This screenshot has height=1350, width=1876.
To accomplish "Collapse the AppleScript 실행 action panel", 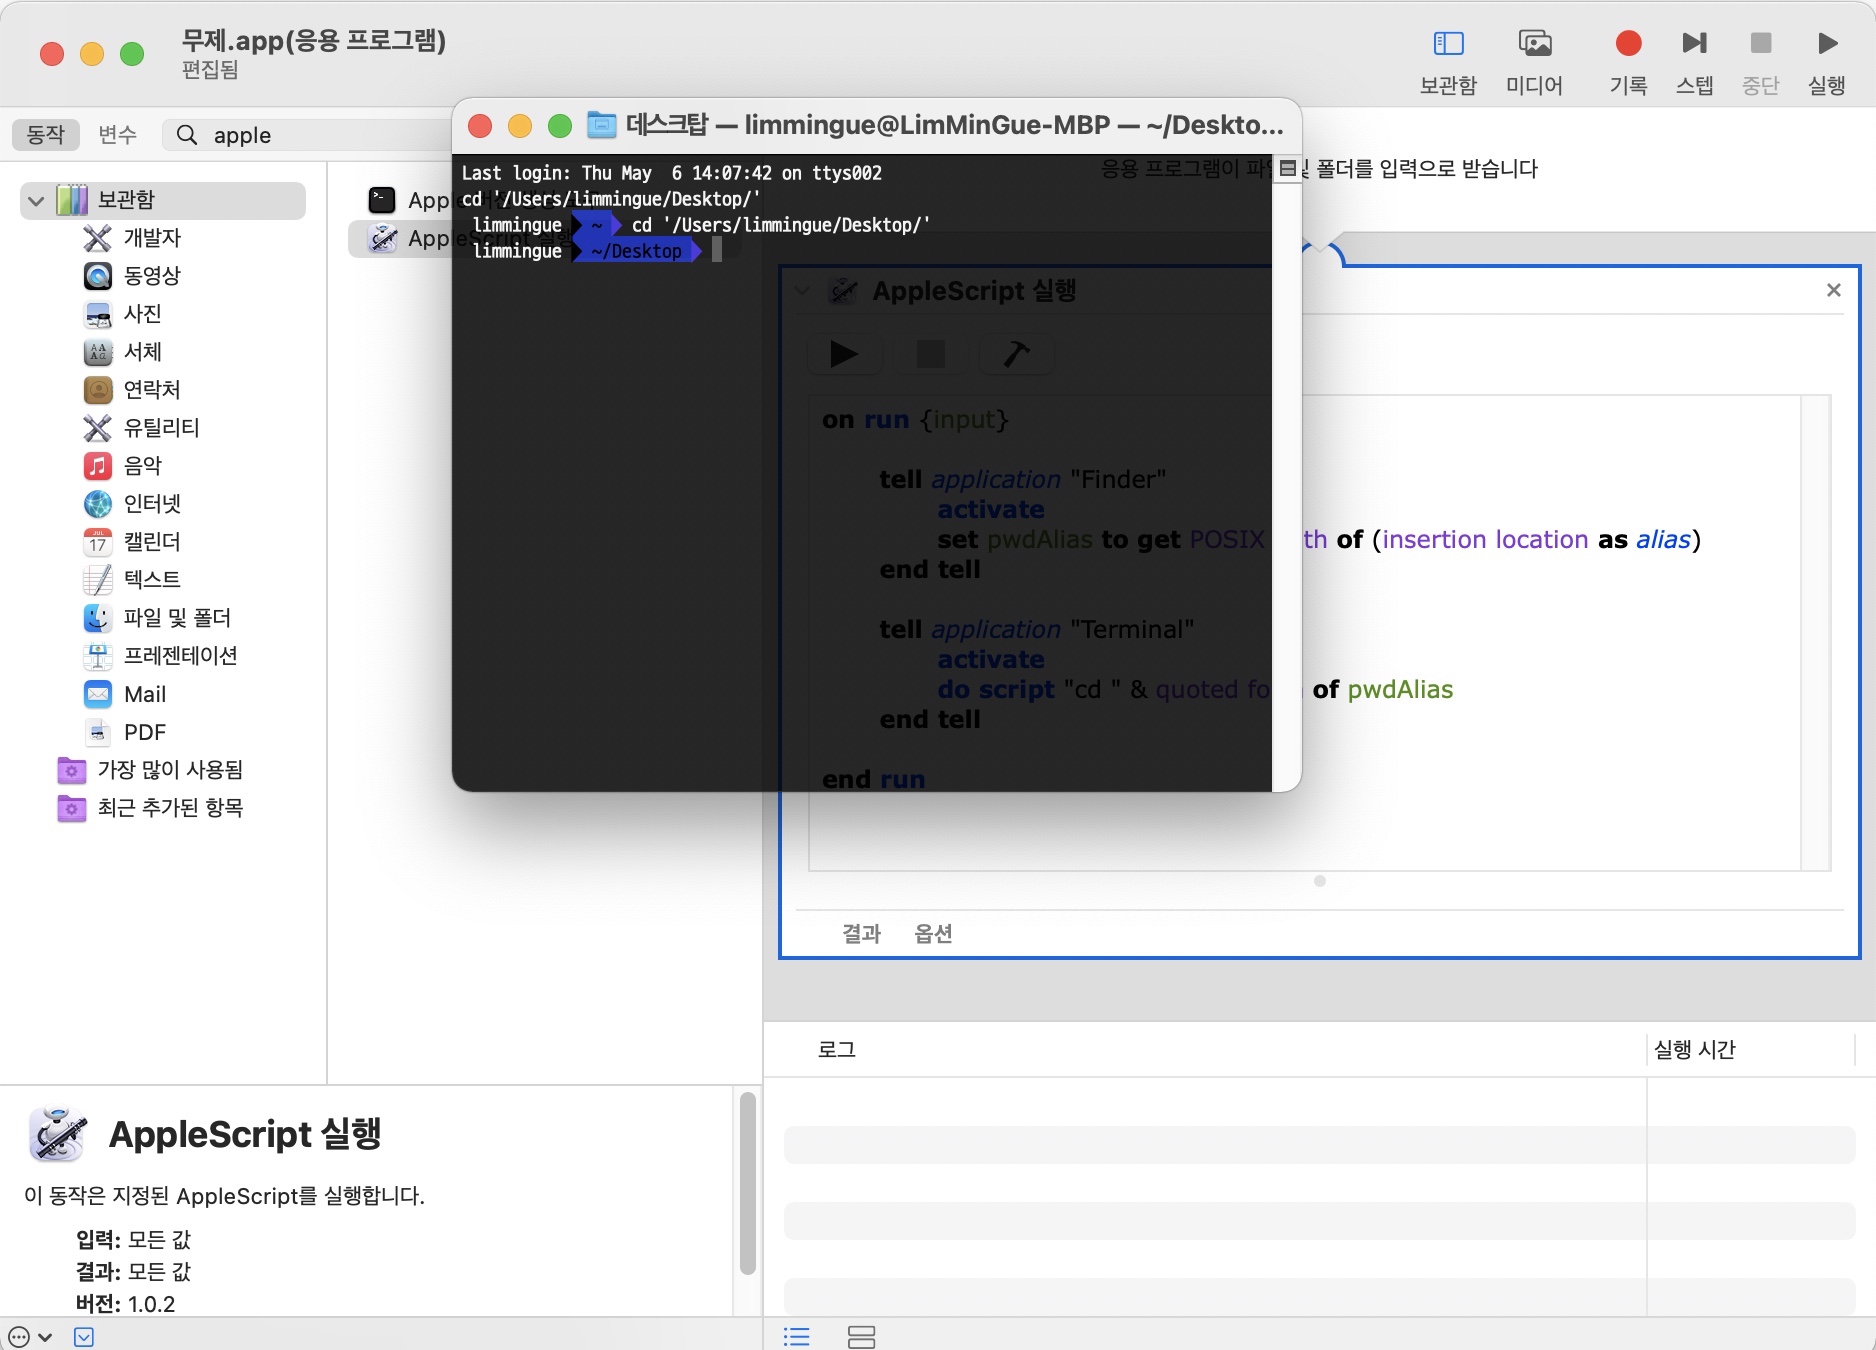I will click(x=802, y=291).
